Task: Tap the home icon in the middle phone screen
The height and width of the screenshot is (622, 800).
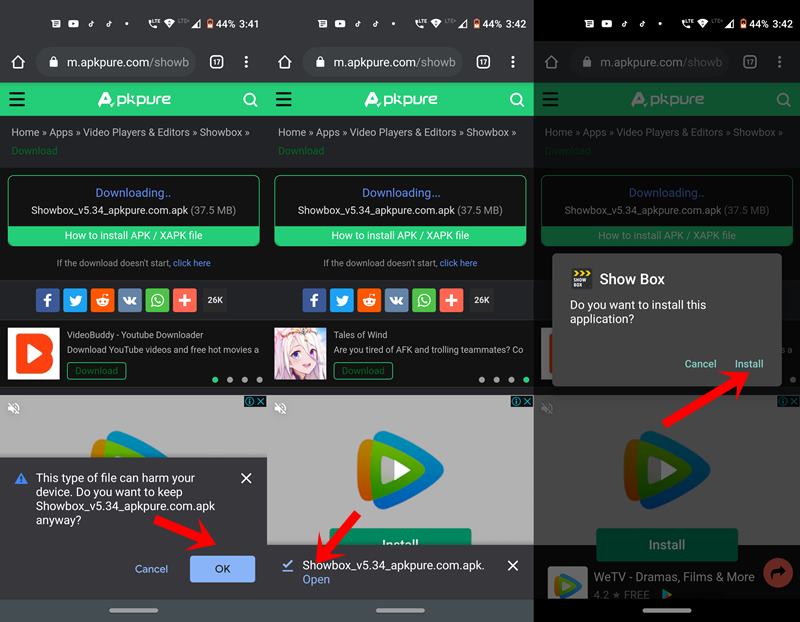Action: point(285,62)
